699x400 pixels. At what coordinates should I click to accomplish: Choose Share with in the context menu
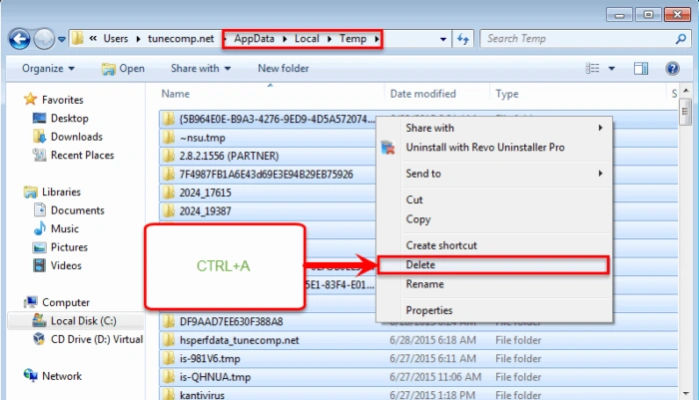(494, 128)
